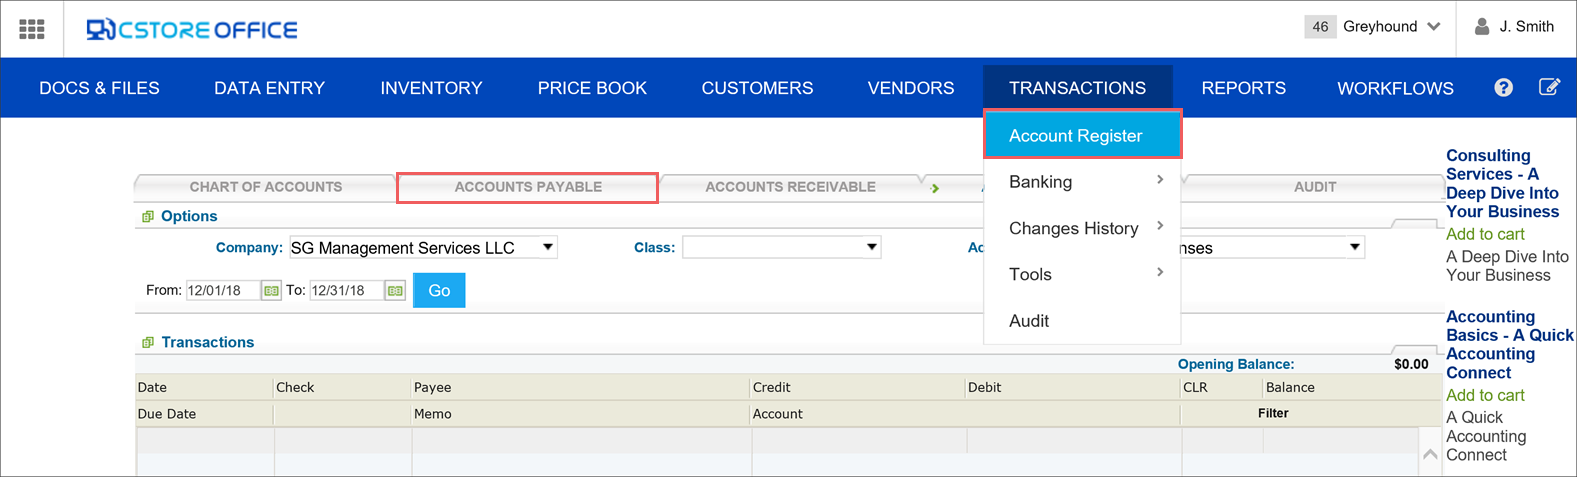Expand the Banking submenu
The width and height of the screenshot is (1577, 477).
(x=1082, y=182)
